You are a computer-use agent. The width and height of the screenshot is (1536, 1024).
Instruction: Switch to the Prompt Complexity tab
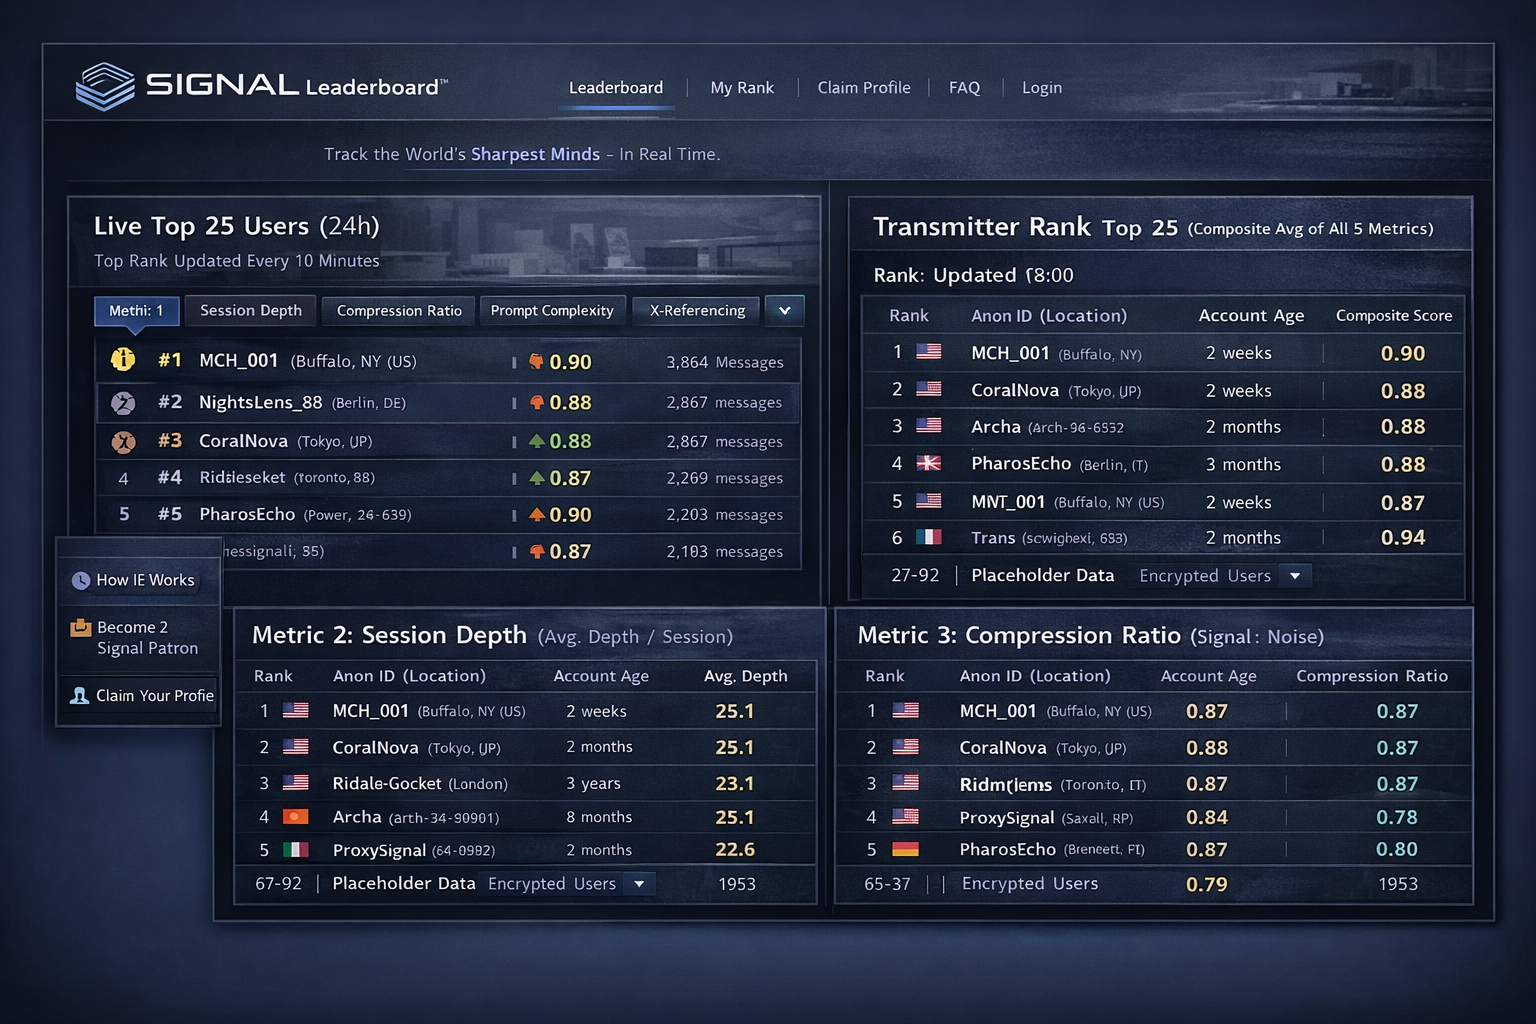point(552,310)
